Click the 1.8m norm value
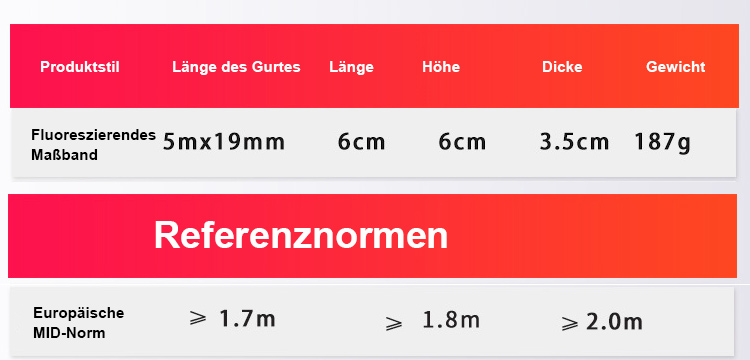Screen dimensions: 750x360 (451, 320)
